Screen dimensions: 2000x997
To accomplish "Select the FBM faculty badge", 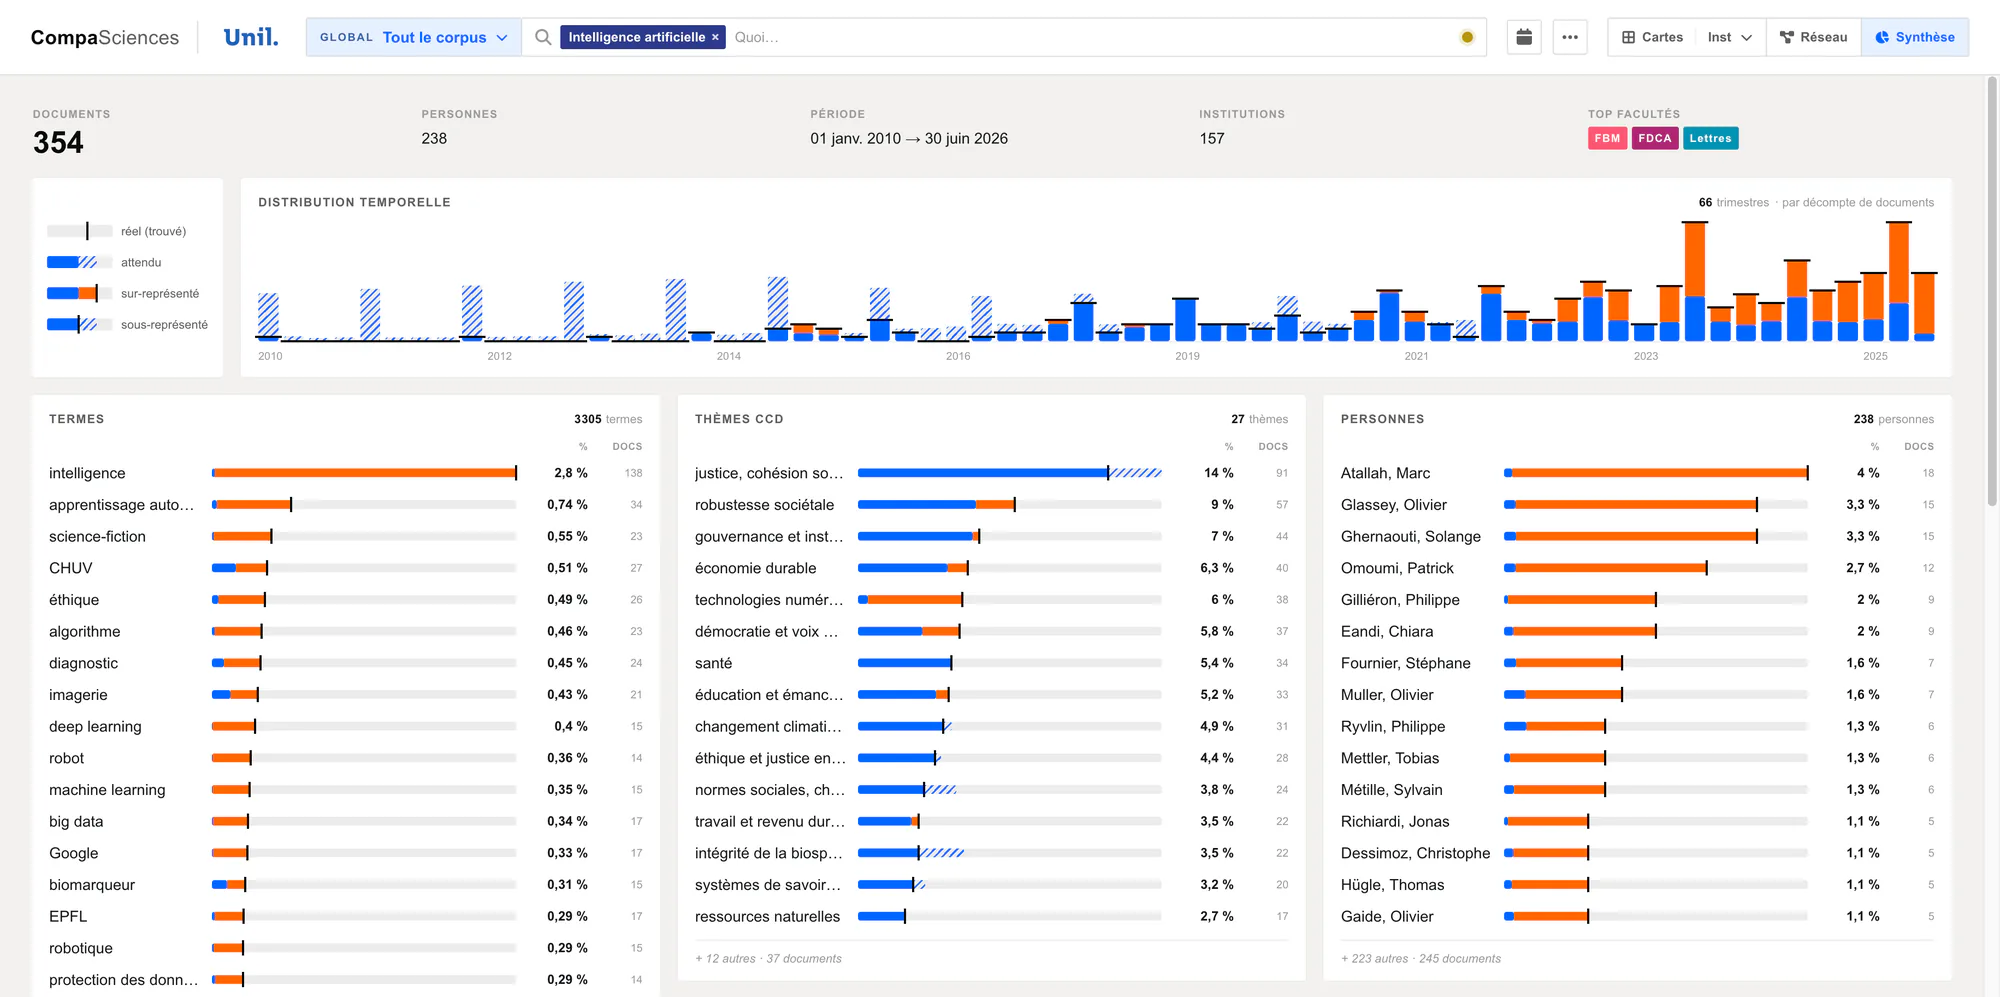I will (x=1607, y=138).
